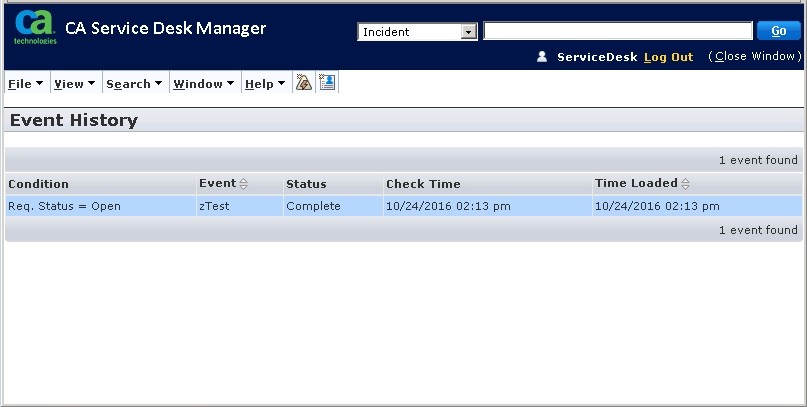Image resolution: width=807 pixels, height=407 pixels.
Task: Click the Status column header
Action: coord(306,184)
